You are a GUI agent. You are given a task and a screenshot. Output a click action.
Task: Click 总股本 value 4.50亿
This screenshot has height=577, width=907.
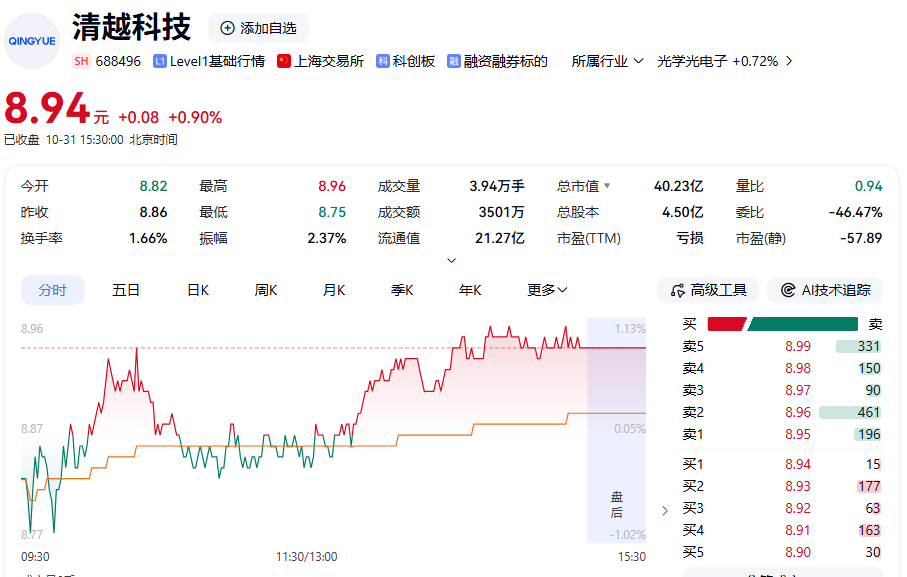683,212
